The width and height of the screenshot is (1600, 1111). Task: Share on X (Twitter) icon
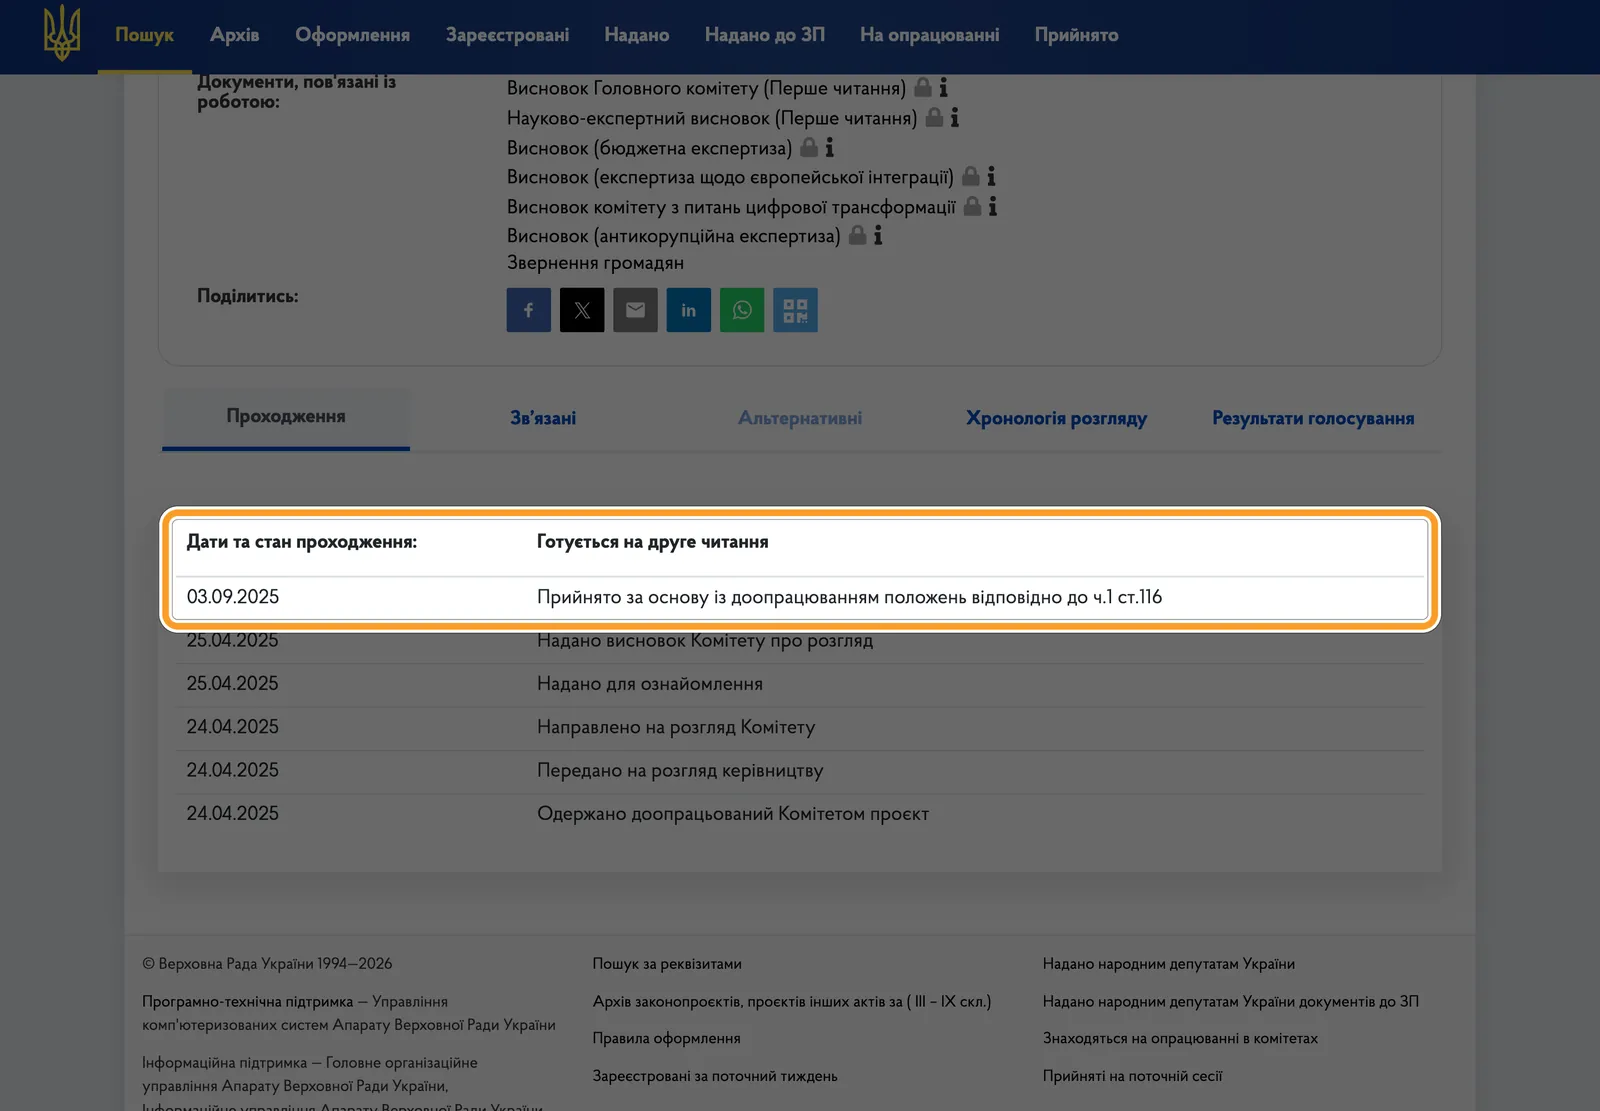click(x=582, y=310)
